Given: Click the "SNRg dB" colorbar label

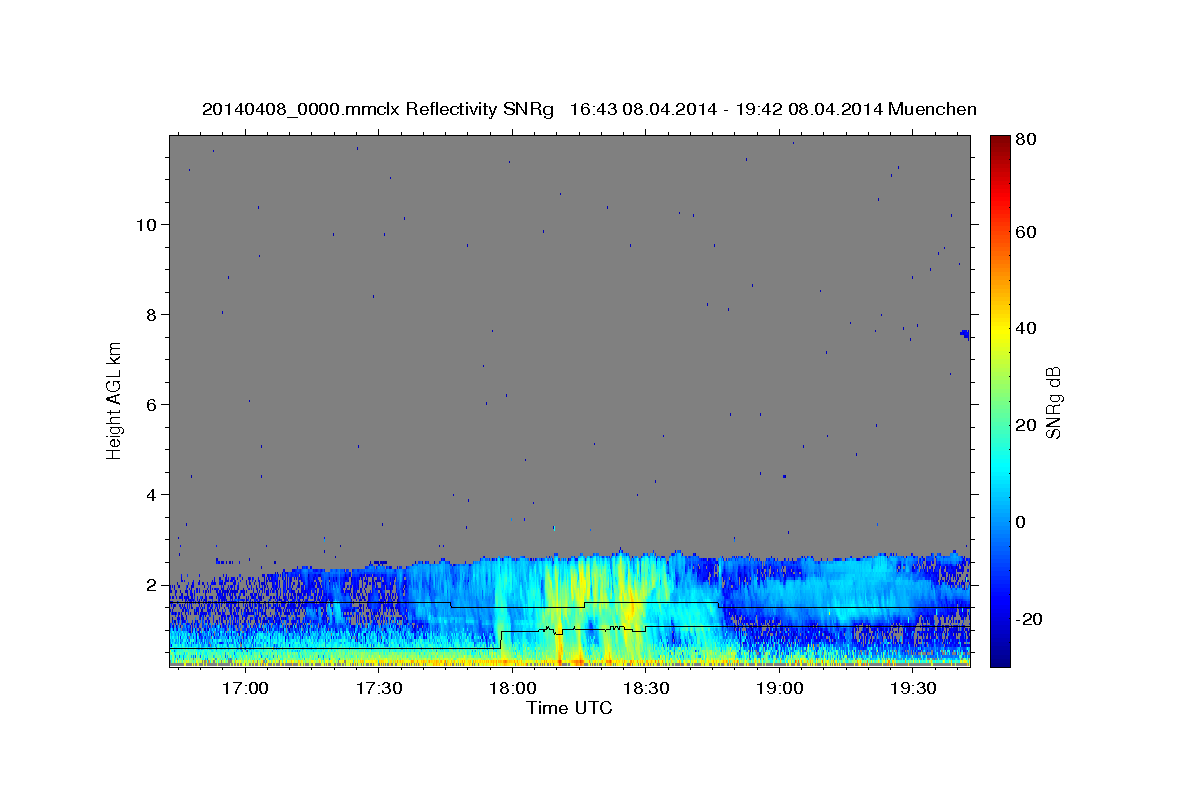Looking at the screenshot, I should point(1053,402).
